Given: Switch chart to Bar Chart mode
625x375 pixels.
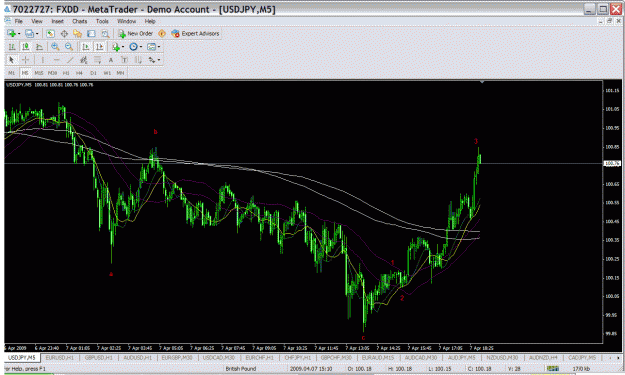Looking at the screenshot, I should click(12, 47).
